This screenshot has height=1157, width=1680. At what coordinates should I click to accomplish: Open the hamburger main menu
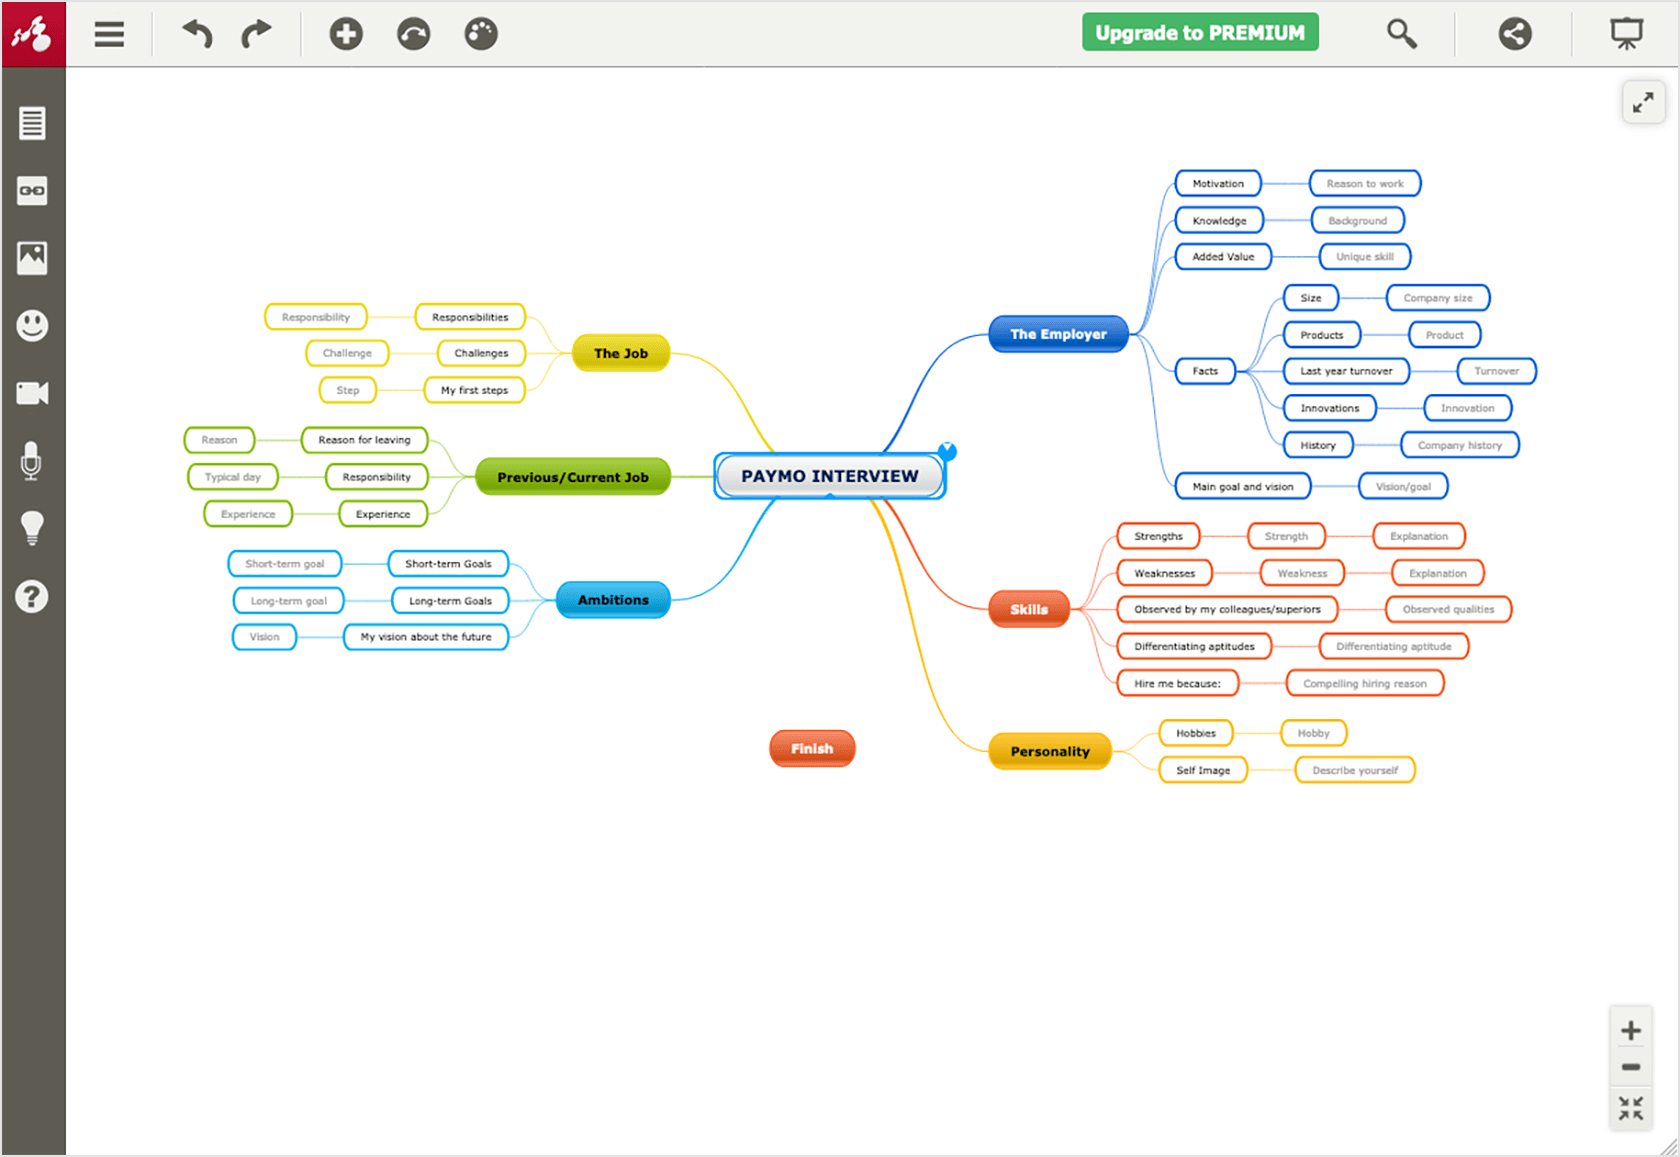108,33
